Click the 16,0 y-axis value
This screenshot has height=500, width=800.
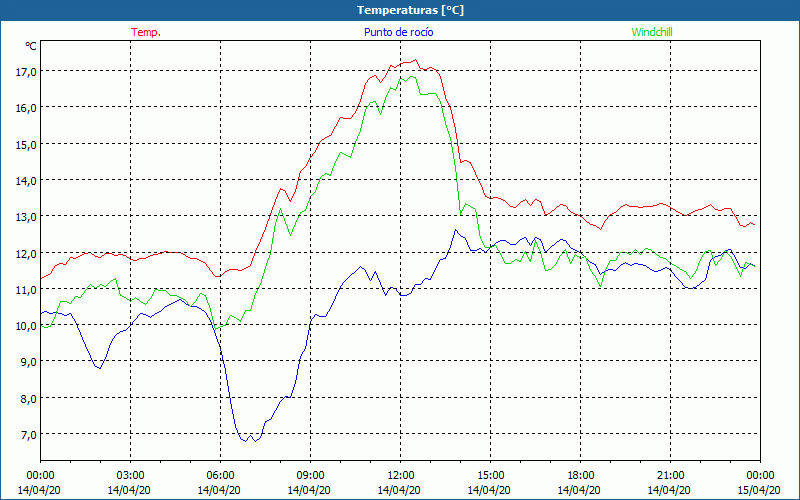26,108
